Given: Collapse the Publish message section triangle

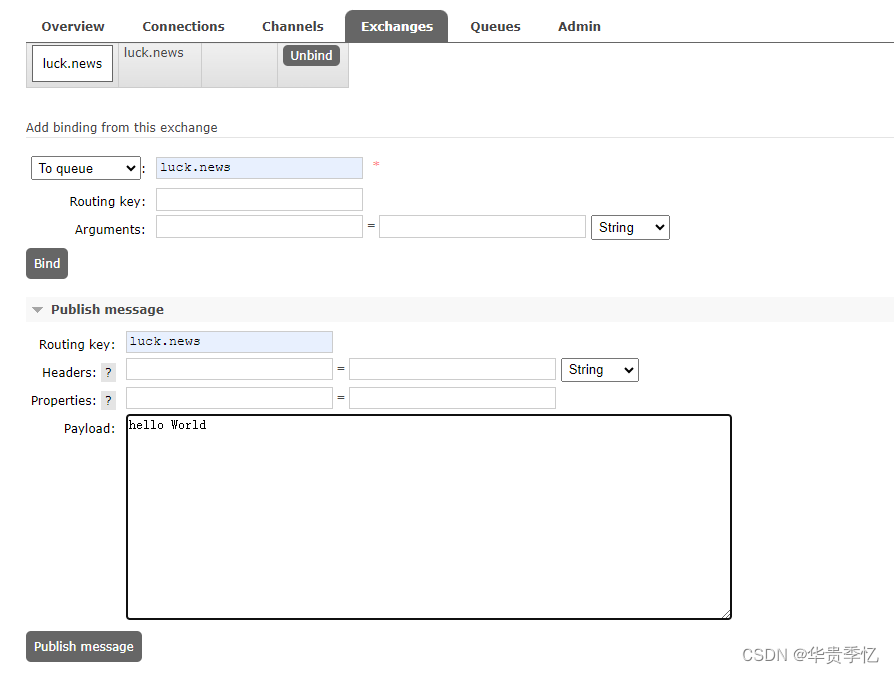Looking at the screenshot, I should click(37, 309).
